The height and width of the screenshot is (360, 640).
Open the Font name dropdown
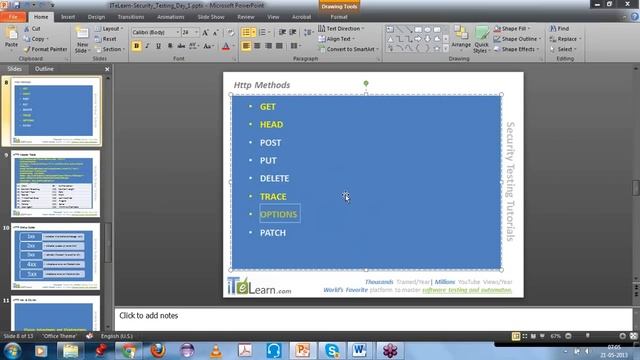click(x=178, y=32)
